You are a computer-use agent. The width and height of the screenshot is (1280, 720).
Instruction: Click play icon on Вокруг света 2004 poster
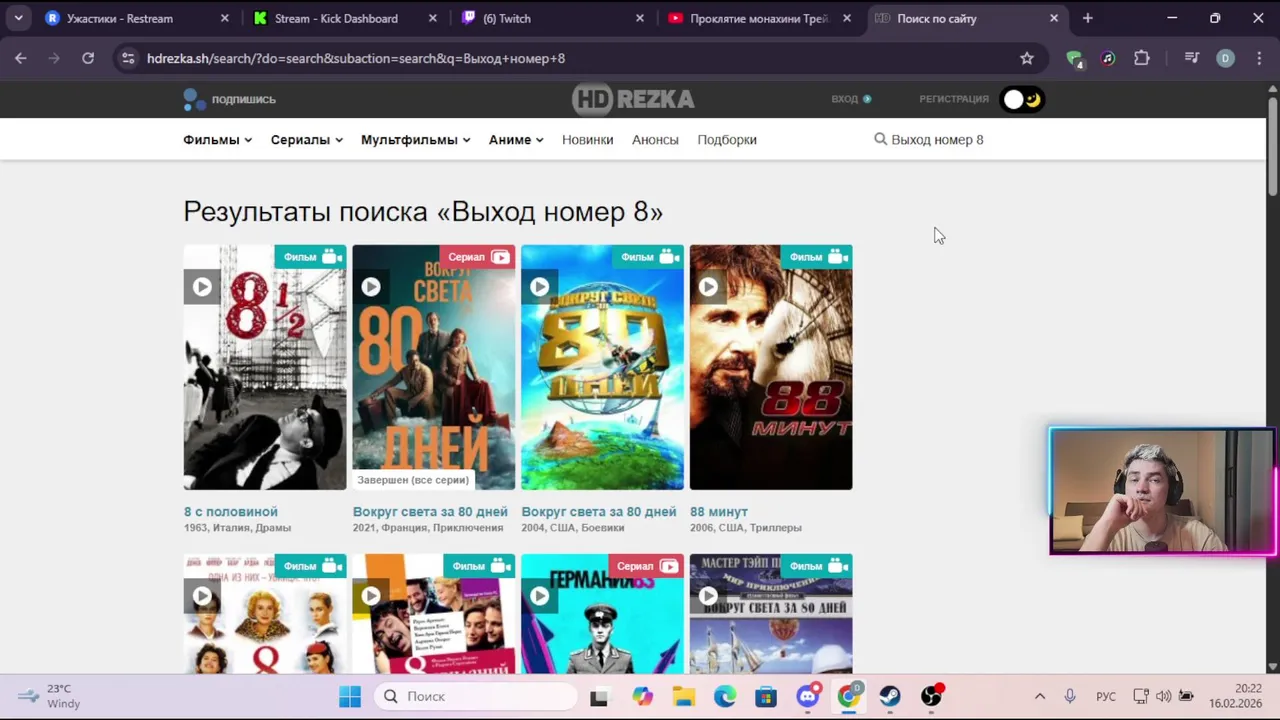pyautogui.click(x=539, y=287)
